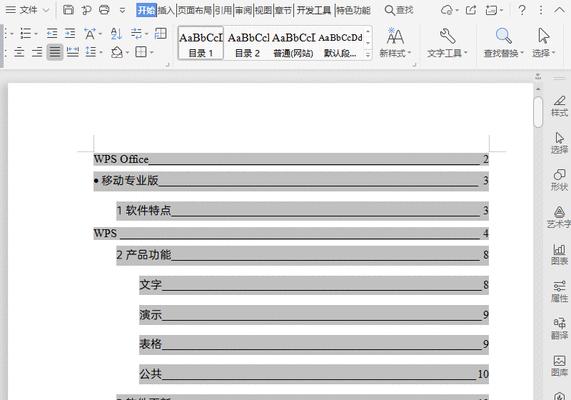Collapse the ribbon with the up chevron
Viewport: 571px width, 400px height.
coord(559,10)
